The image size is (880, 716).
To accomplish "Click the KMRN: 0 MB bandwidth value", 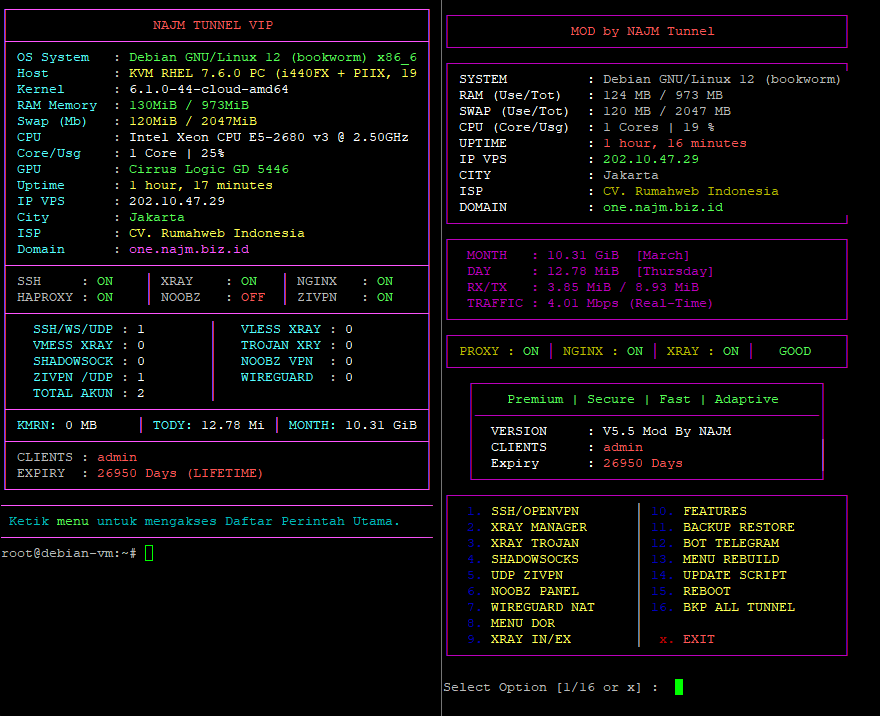I will pos(57,425).
